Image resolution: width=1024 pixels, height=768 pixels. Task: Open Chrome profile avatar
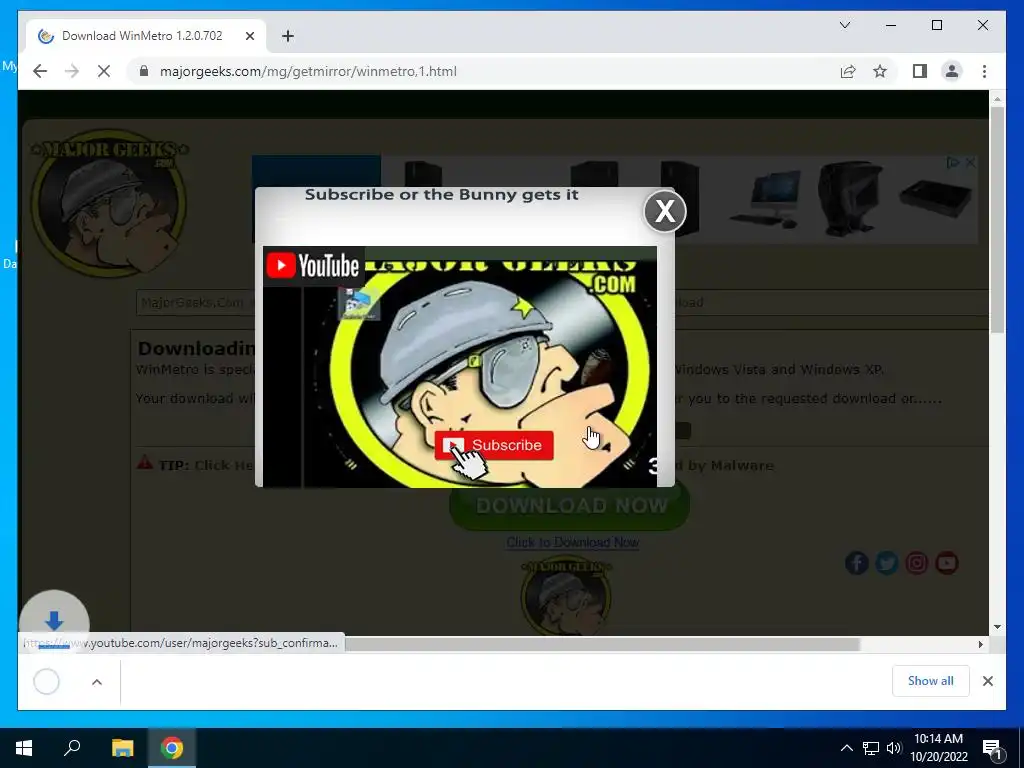tap(952, 71)
